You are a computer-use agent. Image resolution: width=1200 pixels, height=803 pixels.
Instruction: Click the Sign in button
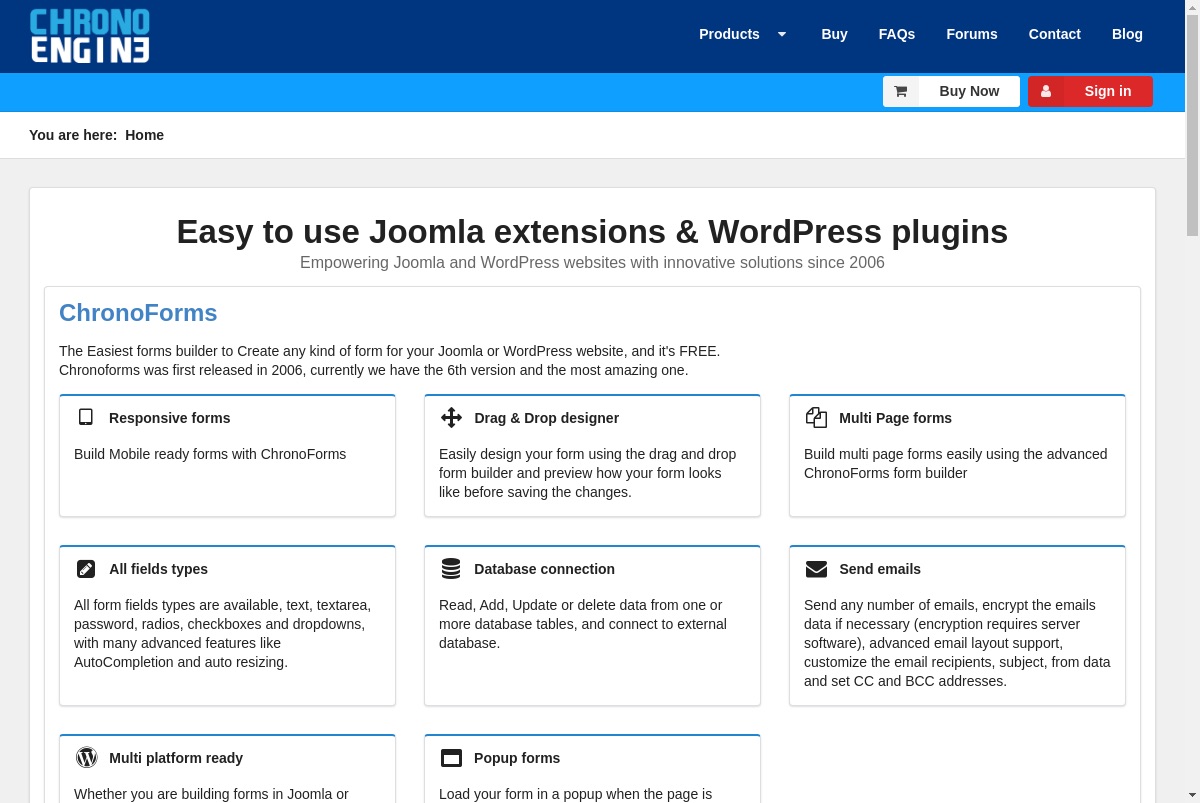click(1090, 91)
